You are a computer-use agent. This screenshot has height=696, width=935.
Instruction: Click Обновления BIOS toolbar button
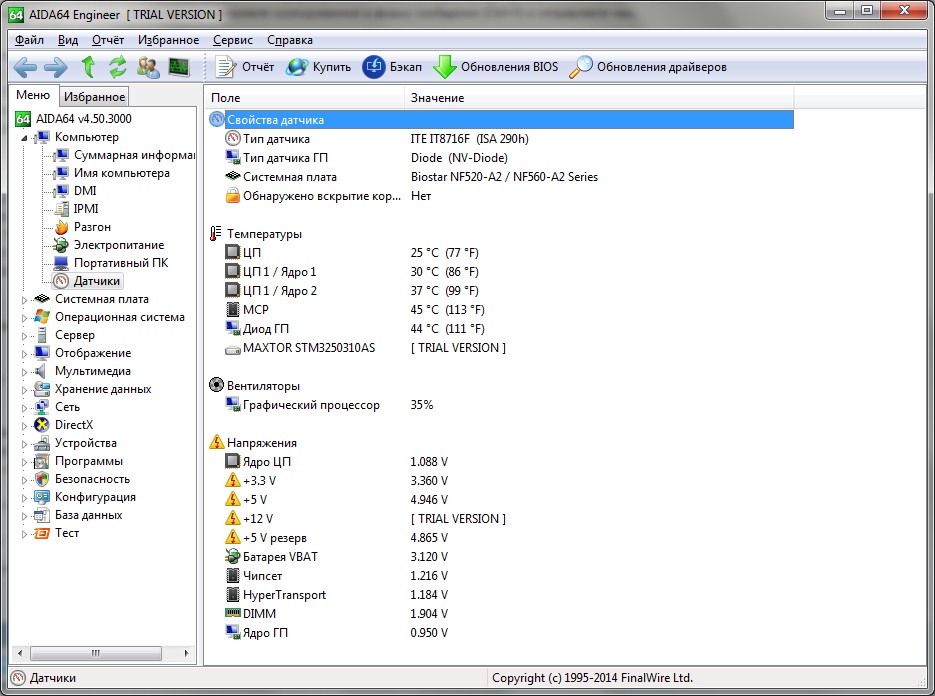496,67
